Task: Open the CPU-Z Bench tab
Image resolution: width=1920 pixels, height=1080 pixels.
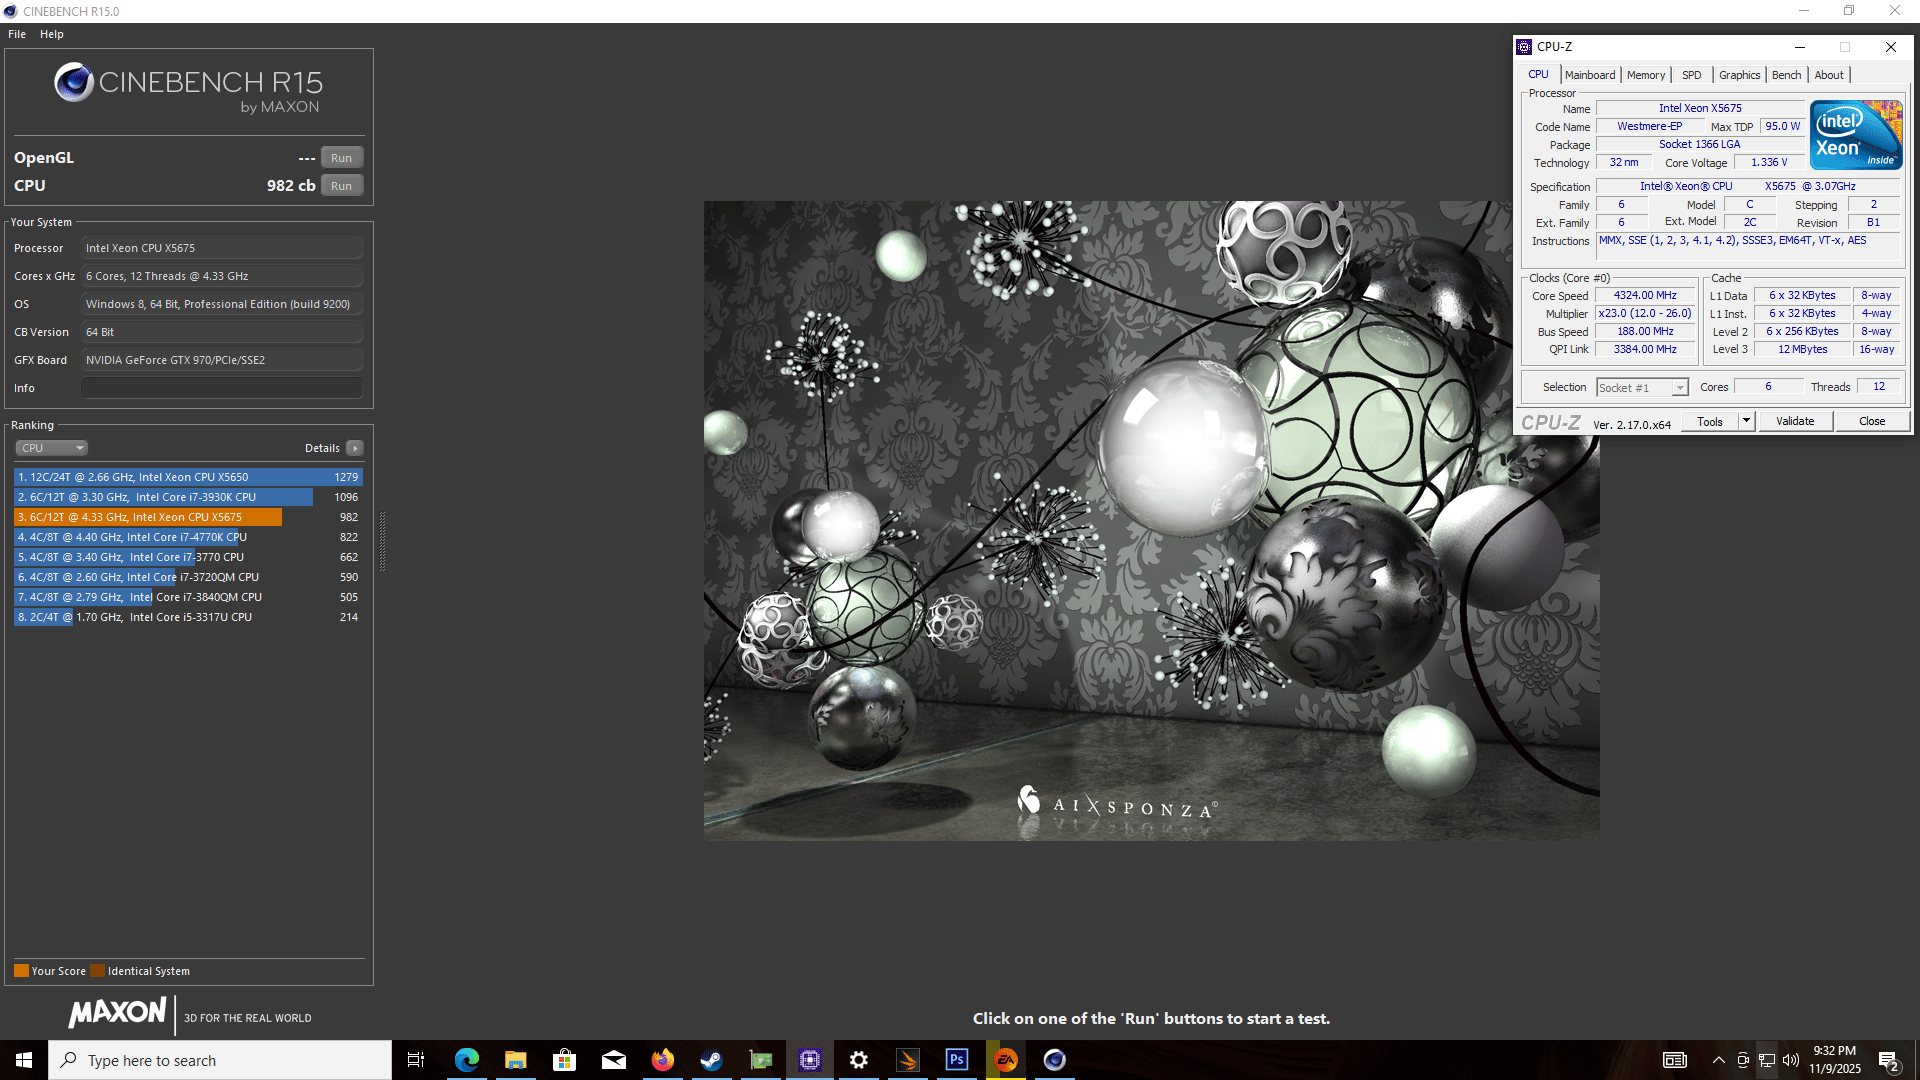Action: pyautogui.click(x=1786, y=75)
